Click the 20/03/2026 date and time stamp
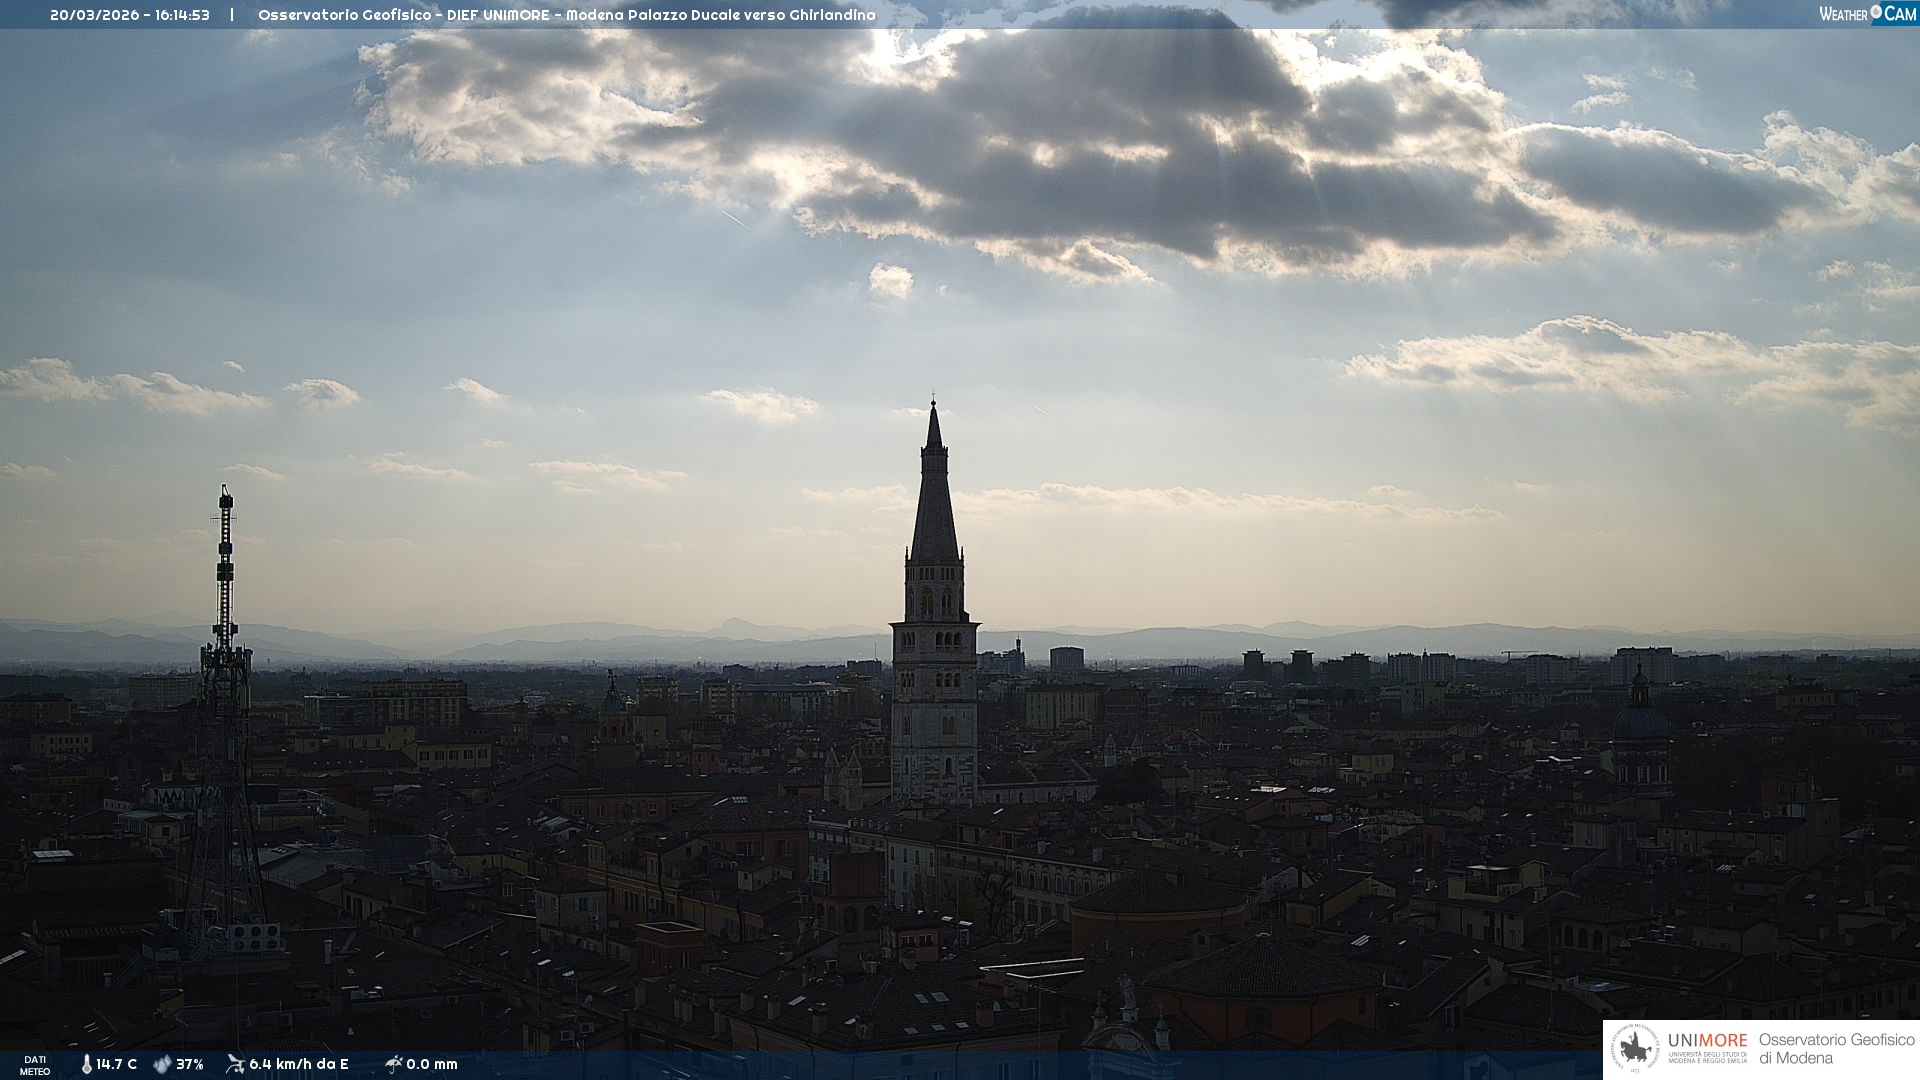 [x=130, y=15]
